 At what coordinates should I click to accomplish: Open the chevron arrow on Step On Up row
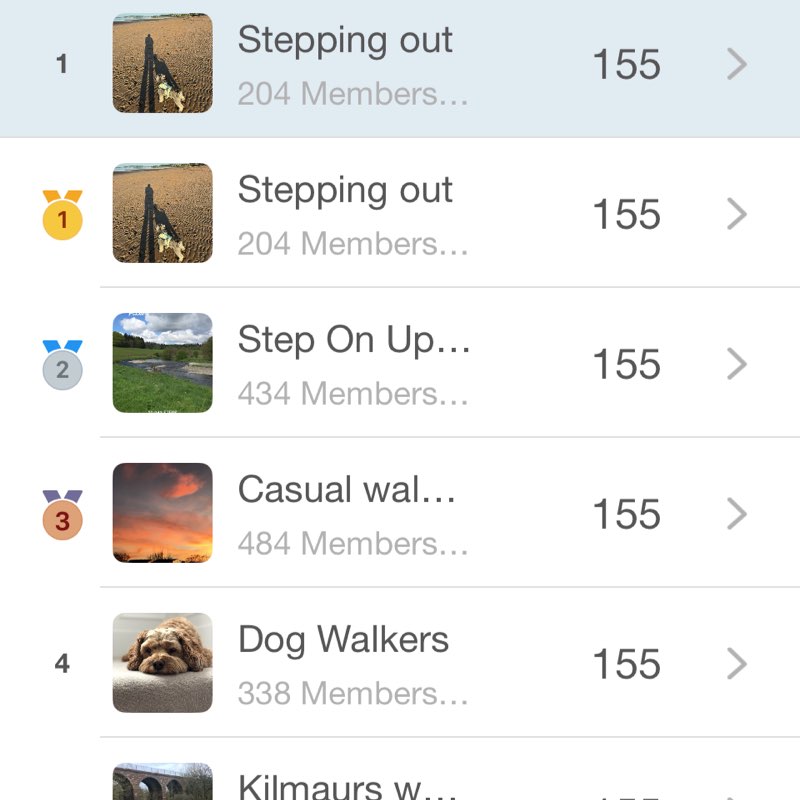pyautogui.click(x=737, y=364)
